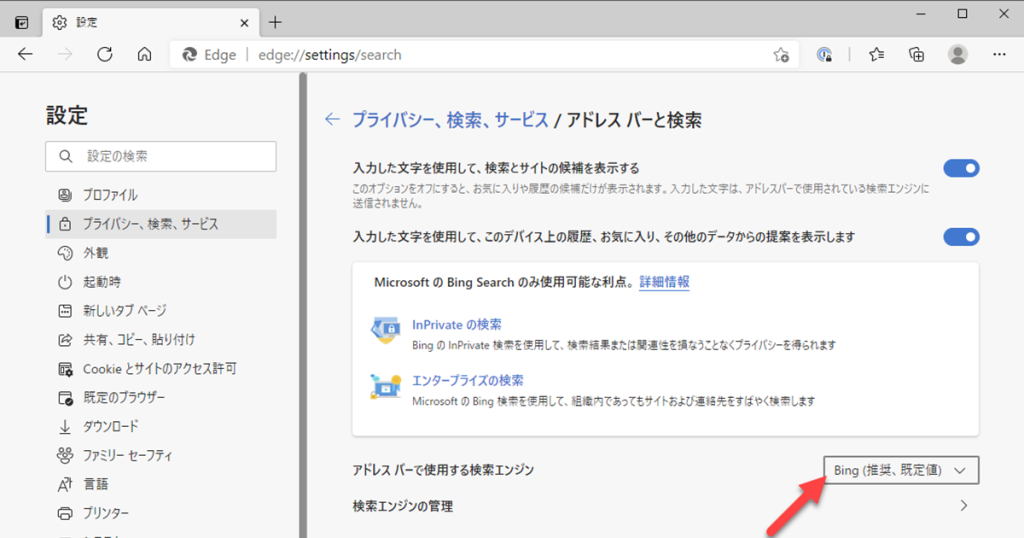
Task: Open 共有、コピー、貼り付け settings section
Action: click(x=161, y=340)
